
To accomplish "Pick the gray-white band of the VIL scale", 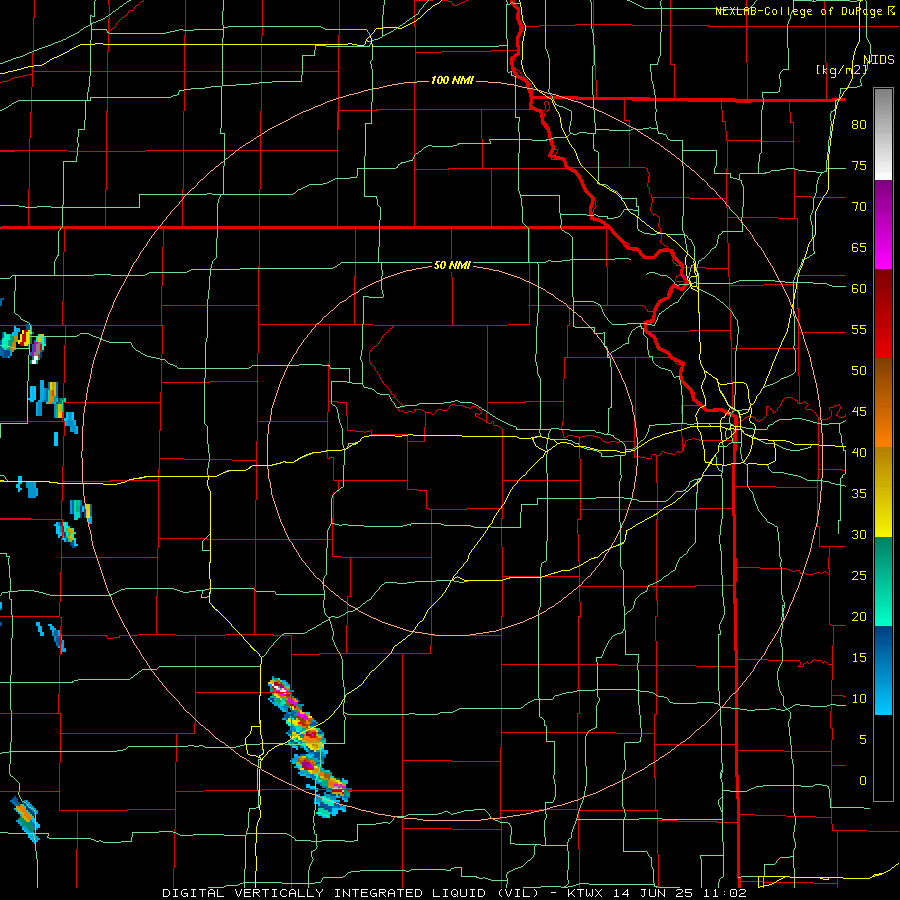I will point(883,134).
